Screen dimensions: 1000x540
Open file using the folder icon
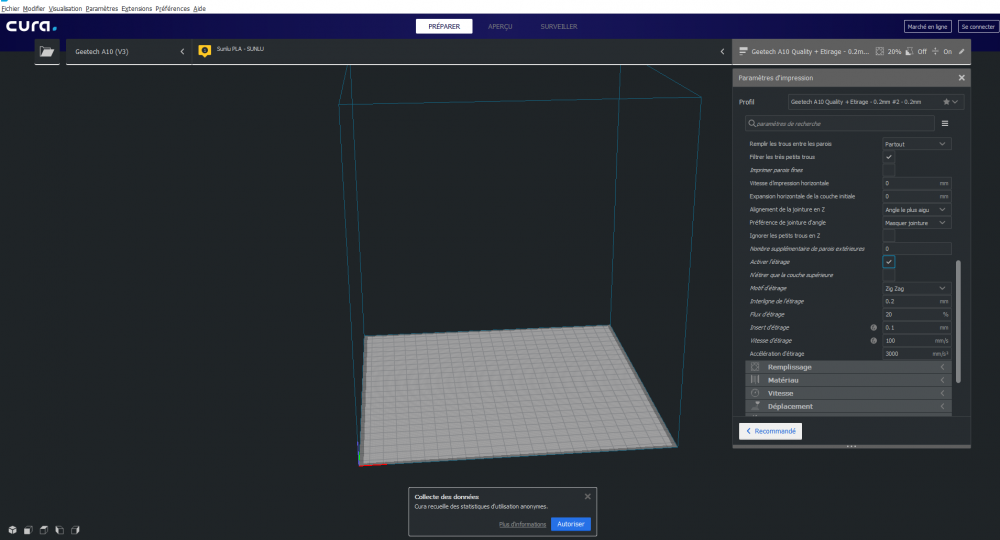point(47,52)
